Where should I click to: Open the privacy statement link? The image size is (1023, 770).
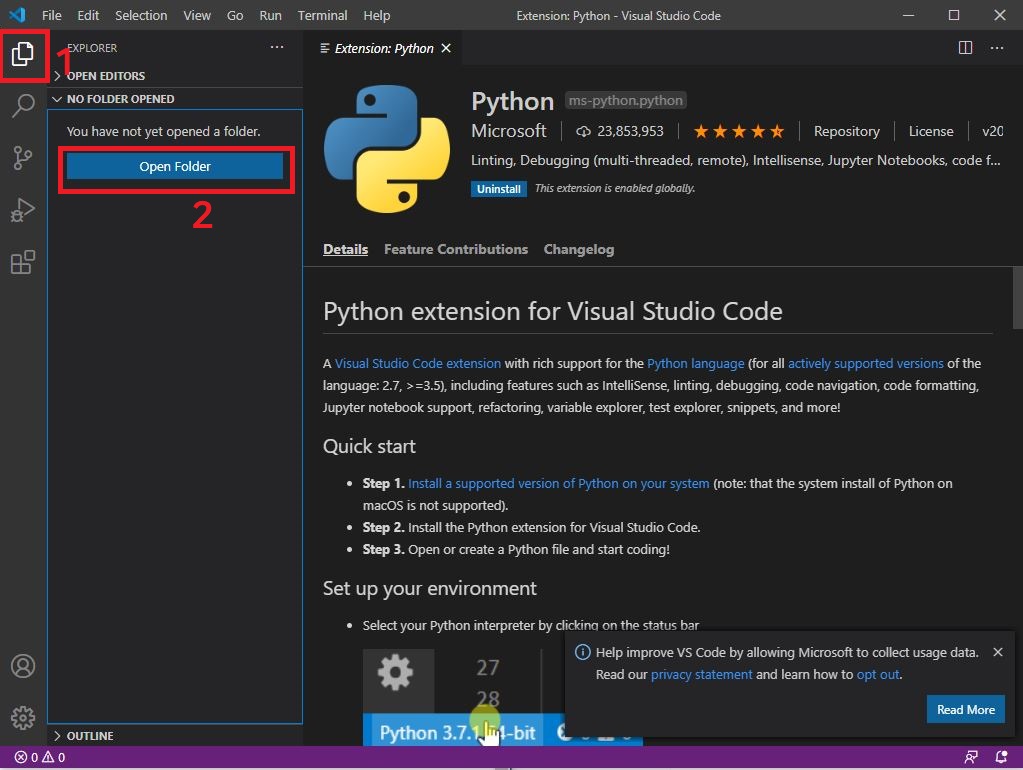(x=701, y=675)
